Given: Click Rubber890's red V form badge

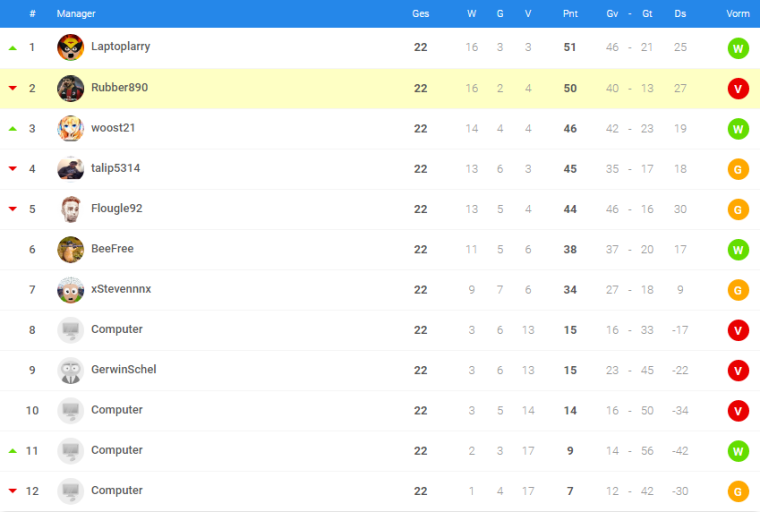Looking at the screenshot, I should tap(738, 89).
